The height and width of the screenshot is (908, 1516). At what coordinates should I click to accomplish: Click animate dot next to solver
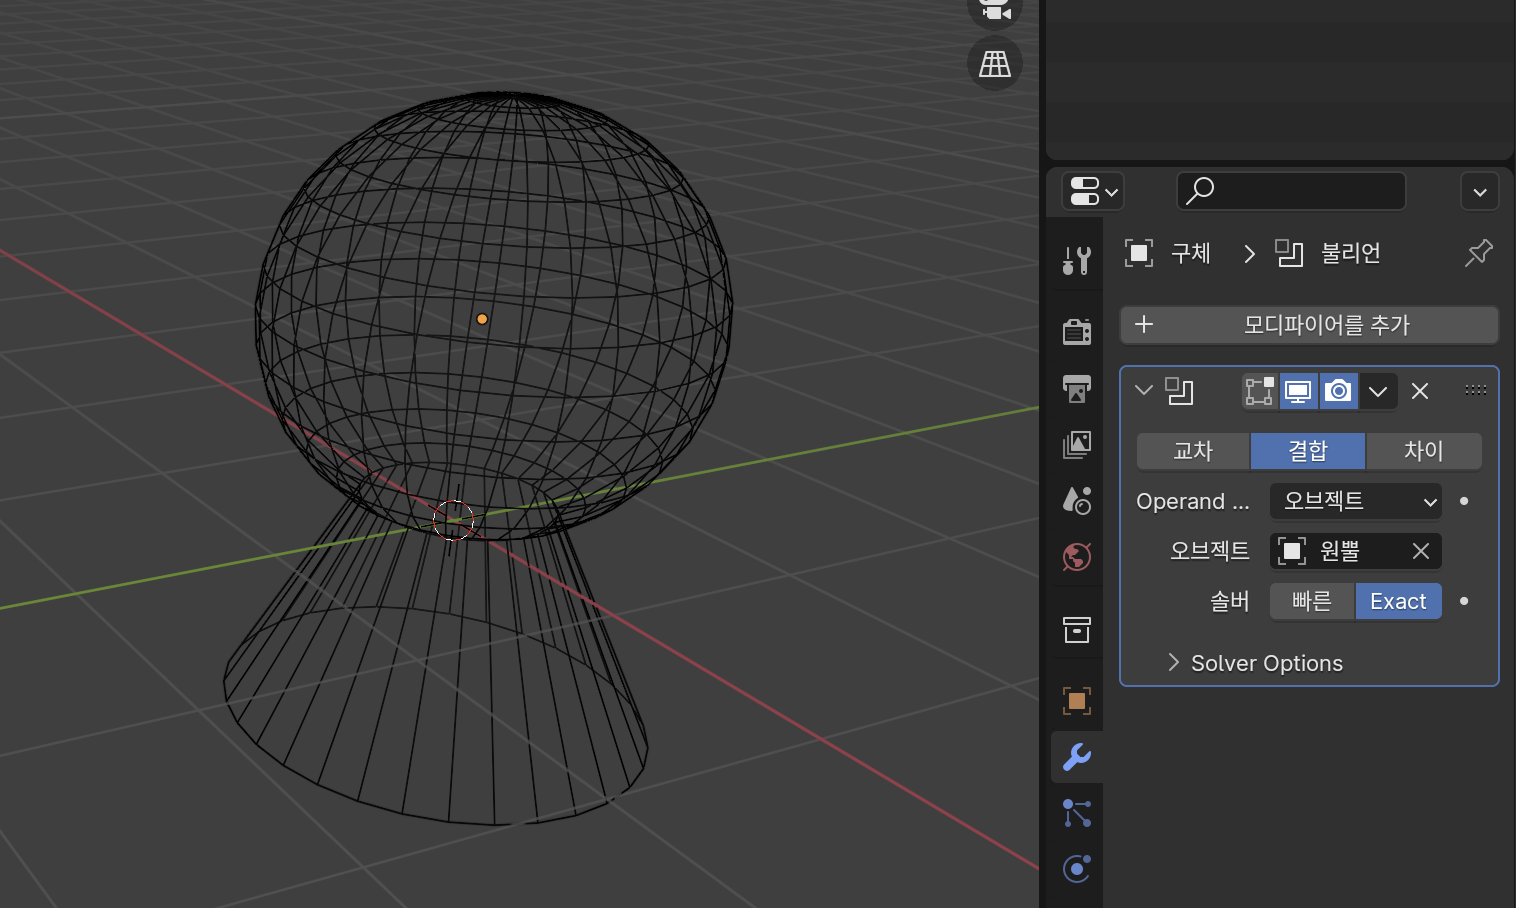coord(1464,601)
